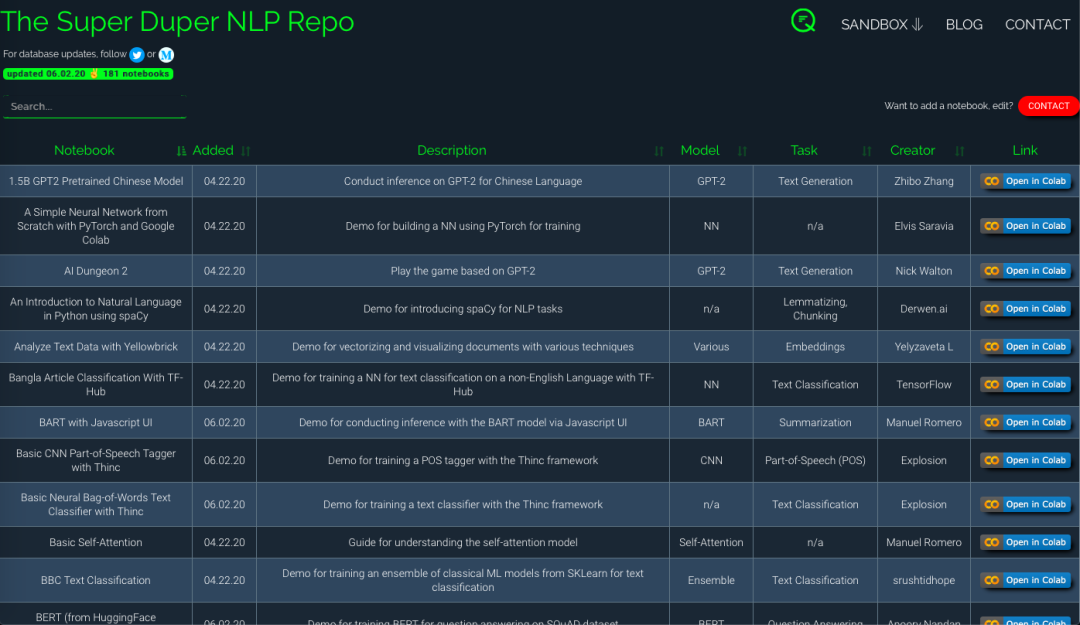Click 'Lemmatizing, Chunking' task cell
The width and height of the screenshot is (1080, 625).
tap(815, 309)
